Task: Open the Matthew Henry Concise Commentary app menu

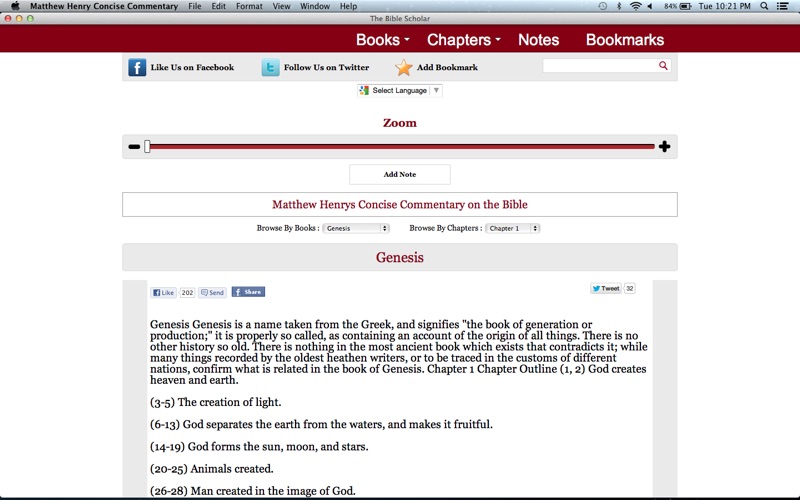Action: coord(104,6)
